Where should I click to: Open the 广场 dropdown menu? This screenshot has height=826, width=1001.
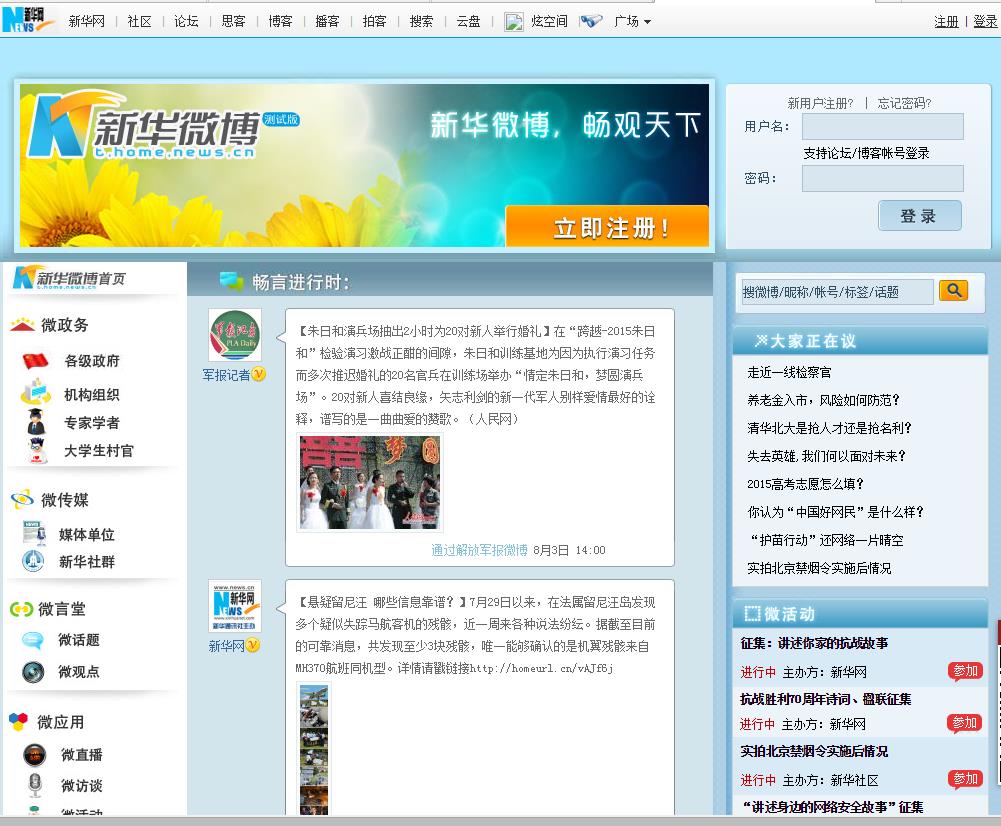(x=632, y=21)
